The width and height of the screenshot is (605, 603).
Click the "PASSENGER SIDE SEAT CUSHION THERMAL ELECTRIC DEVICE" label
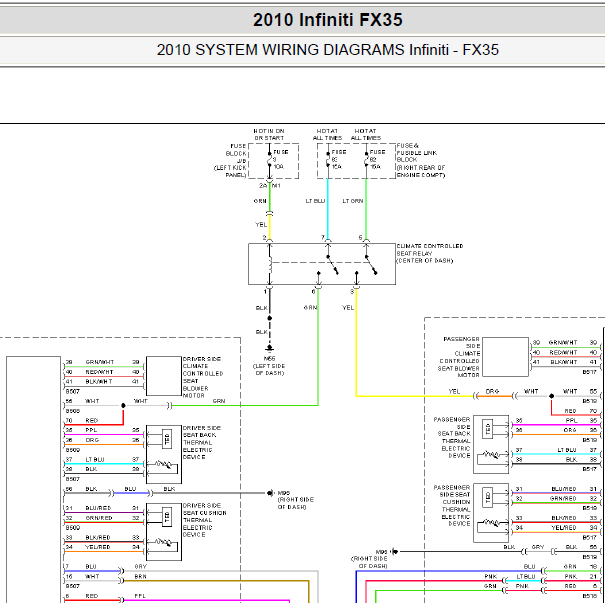click(452, 505)
